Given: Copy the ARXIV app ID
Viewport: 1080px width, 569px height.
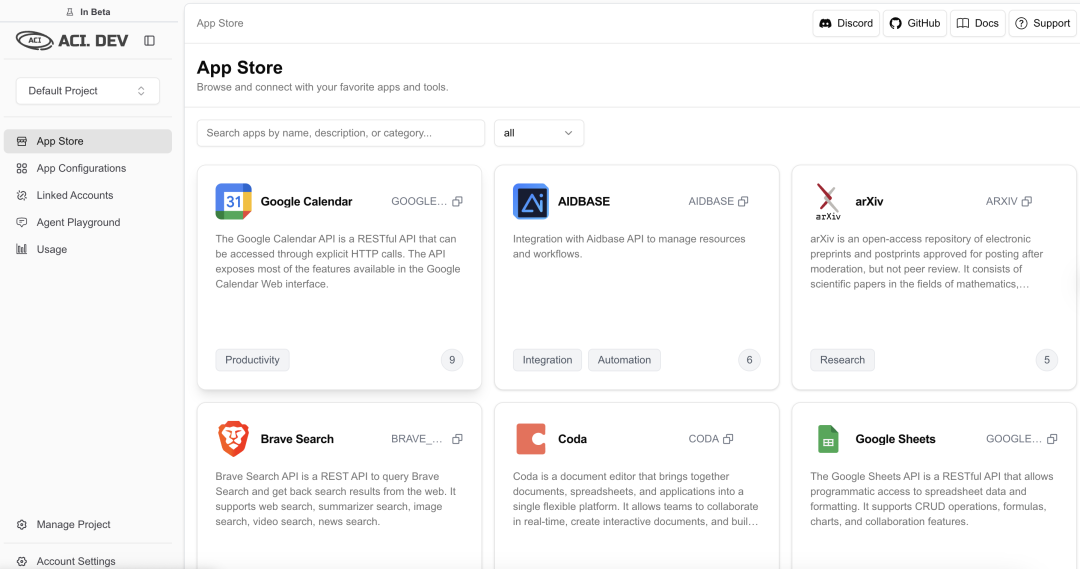Looking at the screenshot, I should [x=1027, y=201].
